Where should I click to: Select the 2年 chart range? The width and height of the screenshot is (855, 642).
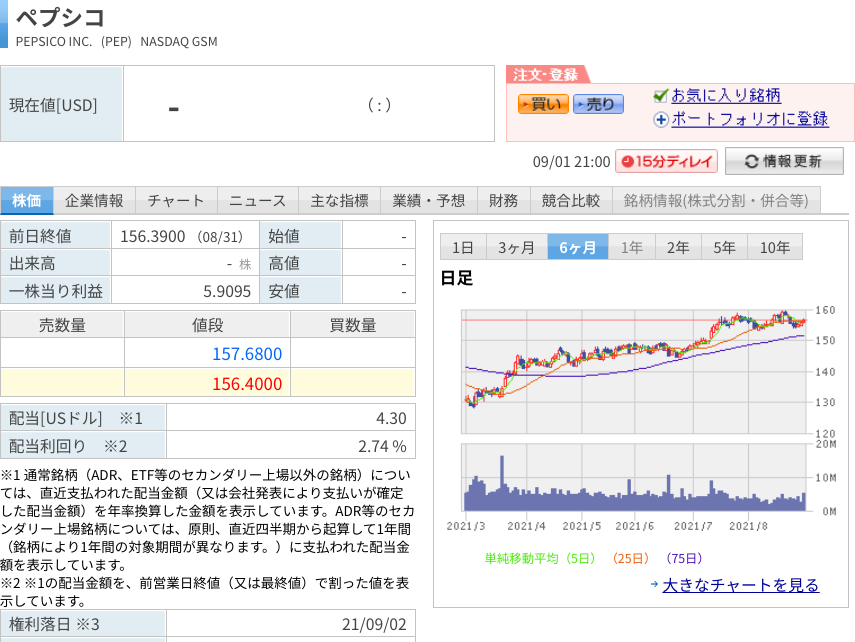click(x=678, y=248)
